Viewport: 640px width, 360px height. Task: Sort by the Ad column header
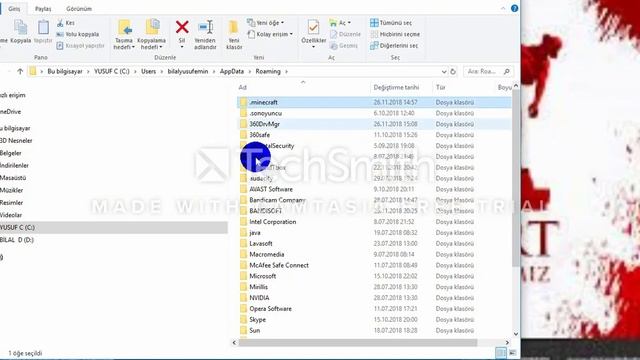tap(242, 87)
